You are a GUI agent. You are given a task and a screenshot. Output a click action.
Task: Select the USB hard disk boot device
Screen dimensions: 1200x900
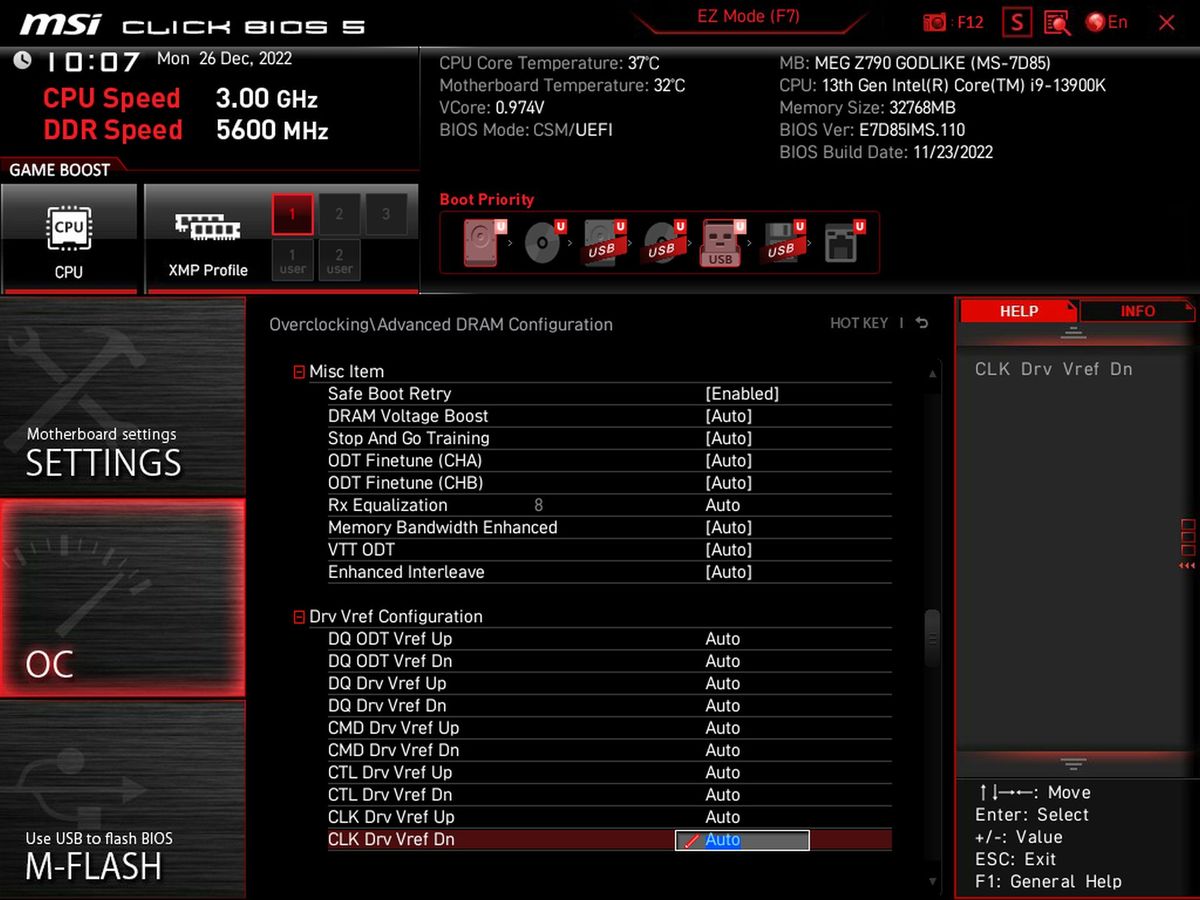tap(604, 242)
